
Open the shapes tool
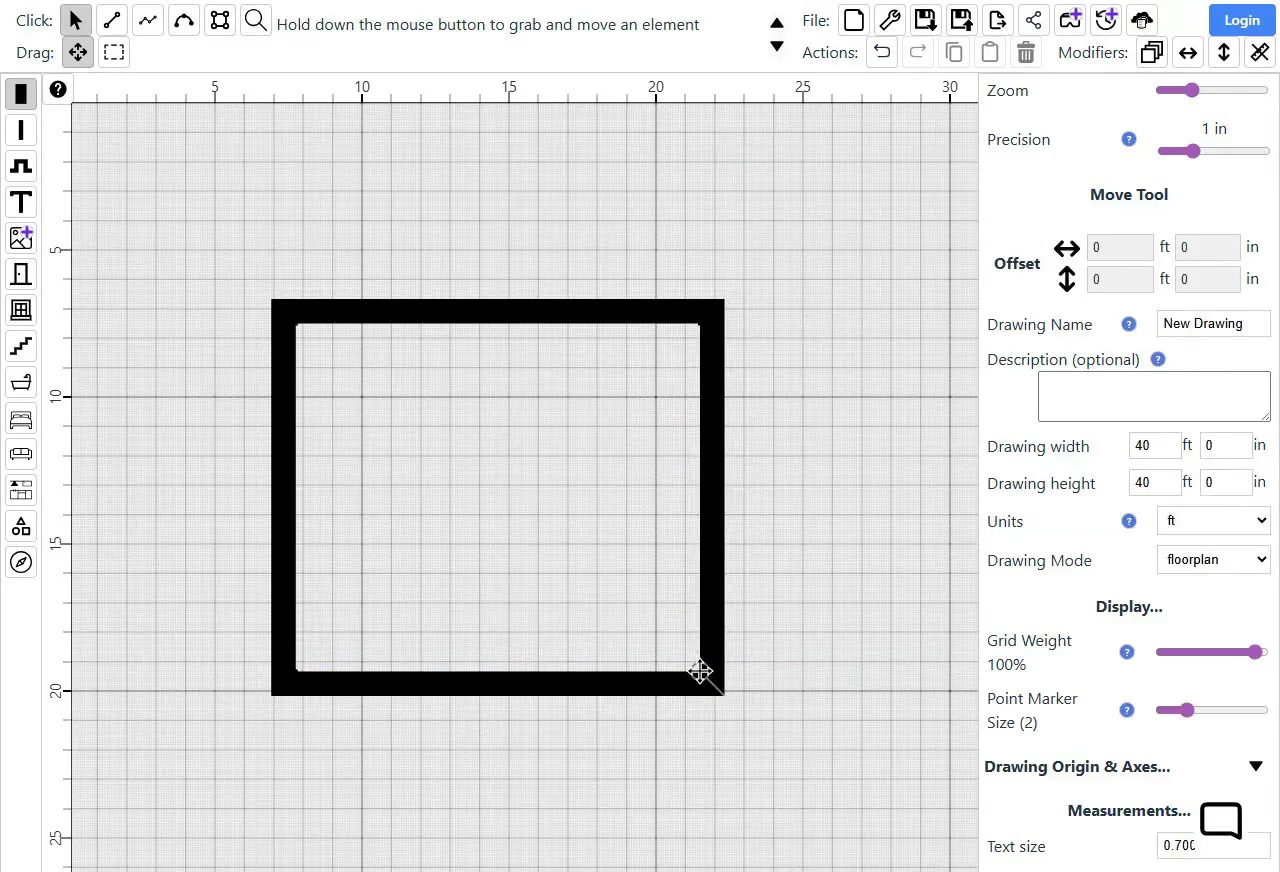21,526
